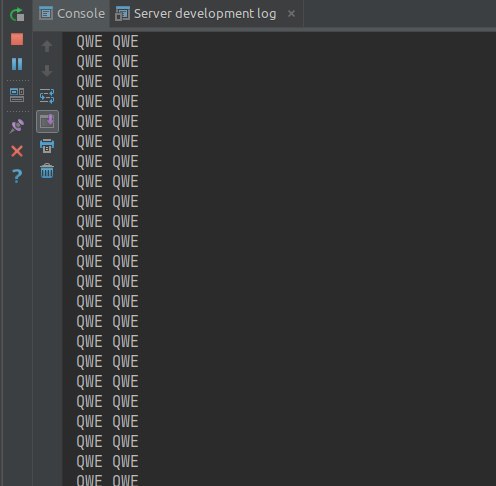Rerun the server with the green rerun icon
This screenshot has width=496, height=486.
[x=17, y=14]
